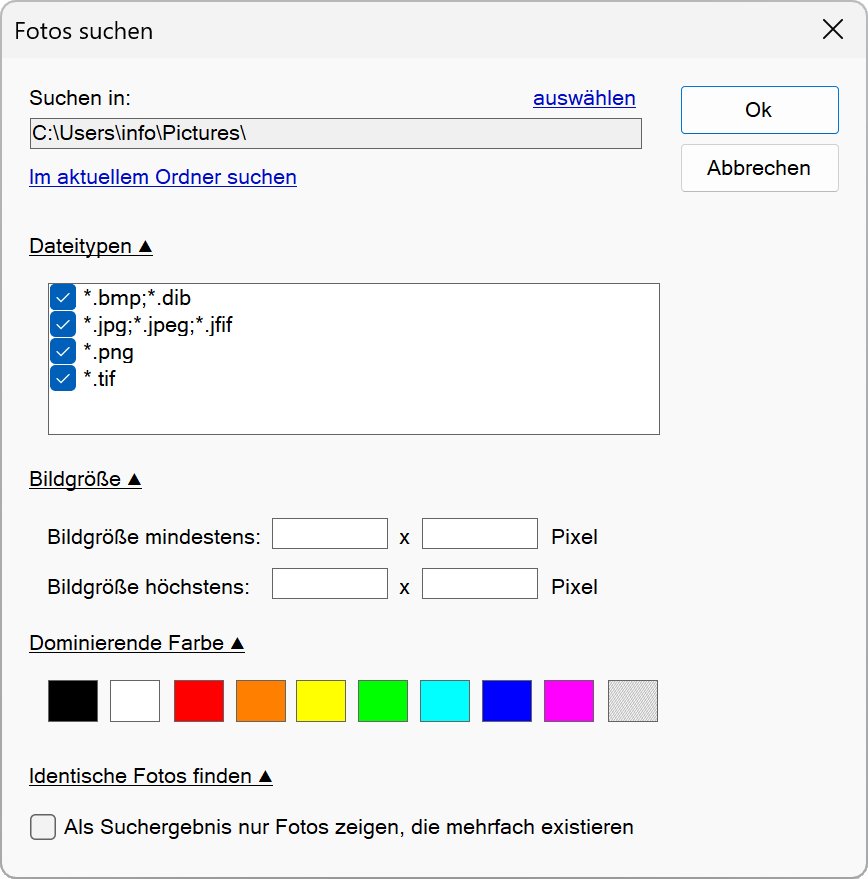Viewport: 868px width, 879px height.
Task: Collapse the Bildgröße section
Action: [86, 479]
